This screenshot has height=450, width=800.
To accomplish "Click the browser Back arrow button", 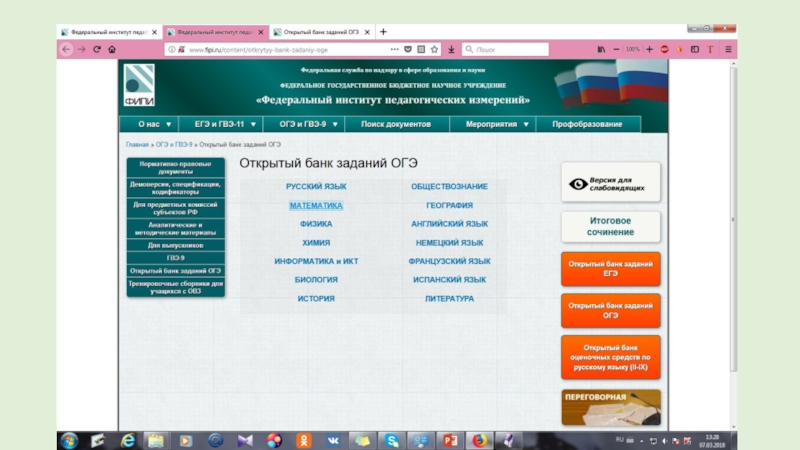I will tap(66, 49).
